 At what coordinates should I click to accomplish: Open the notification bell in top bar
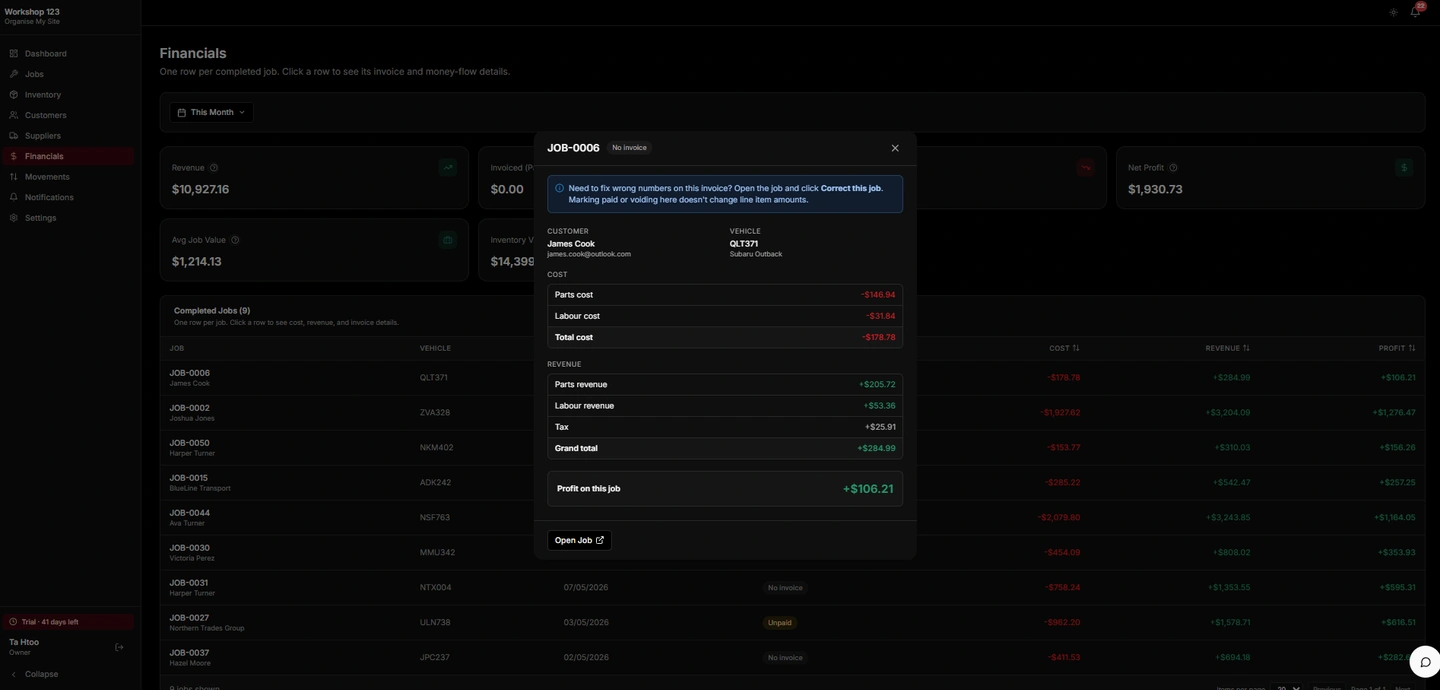1415,12
